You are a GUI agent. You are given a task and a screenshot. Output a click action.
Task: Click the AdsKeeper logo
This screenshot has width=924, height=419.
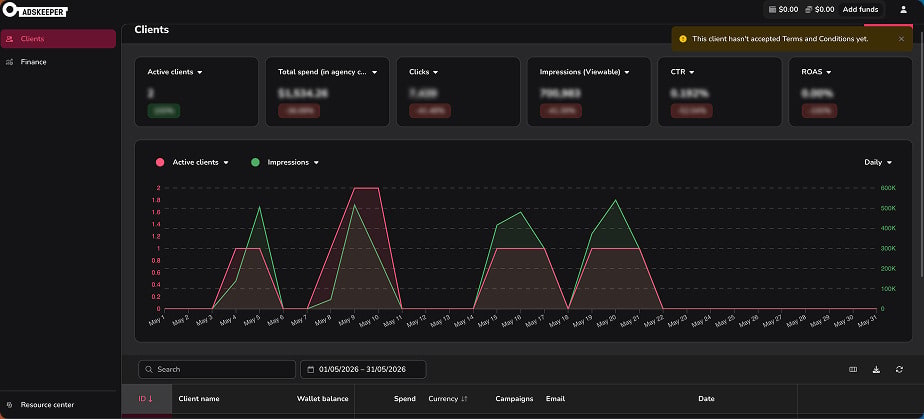click(35, 10)
